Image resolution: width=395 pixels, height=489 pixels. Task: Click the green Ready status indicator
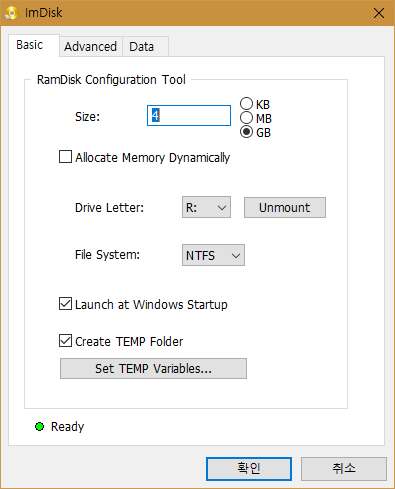point(39,426)
